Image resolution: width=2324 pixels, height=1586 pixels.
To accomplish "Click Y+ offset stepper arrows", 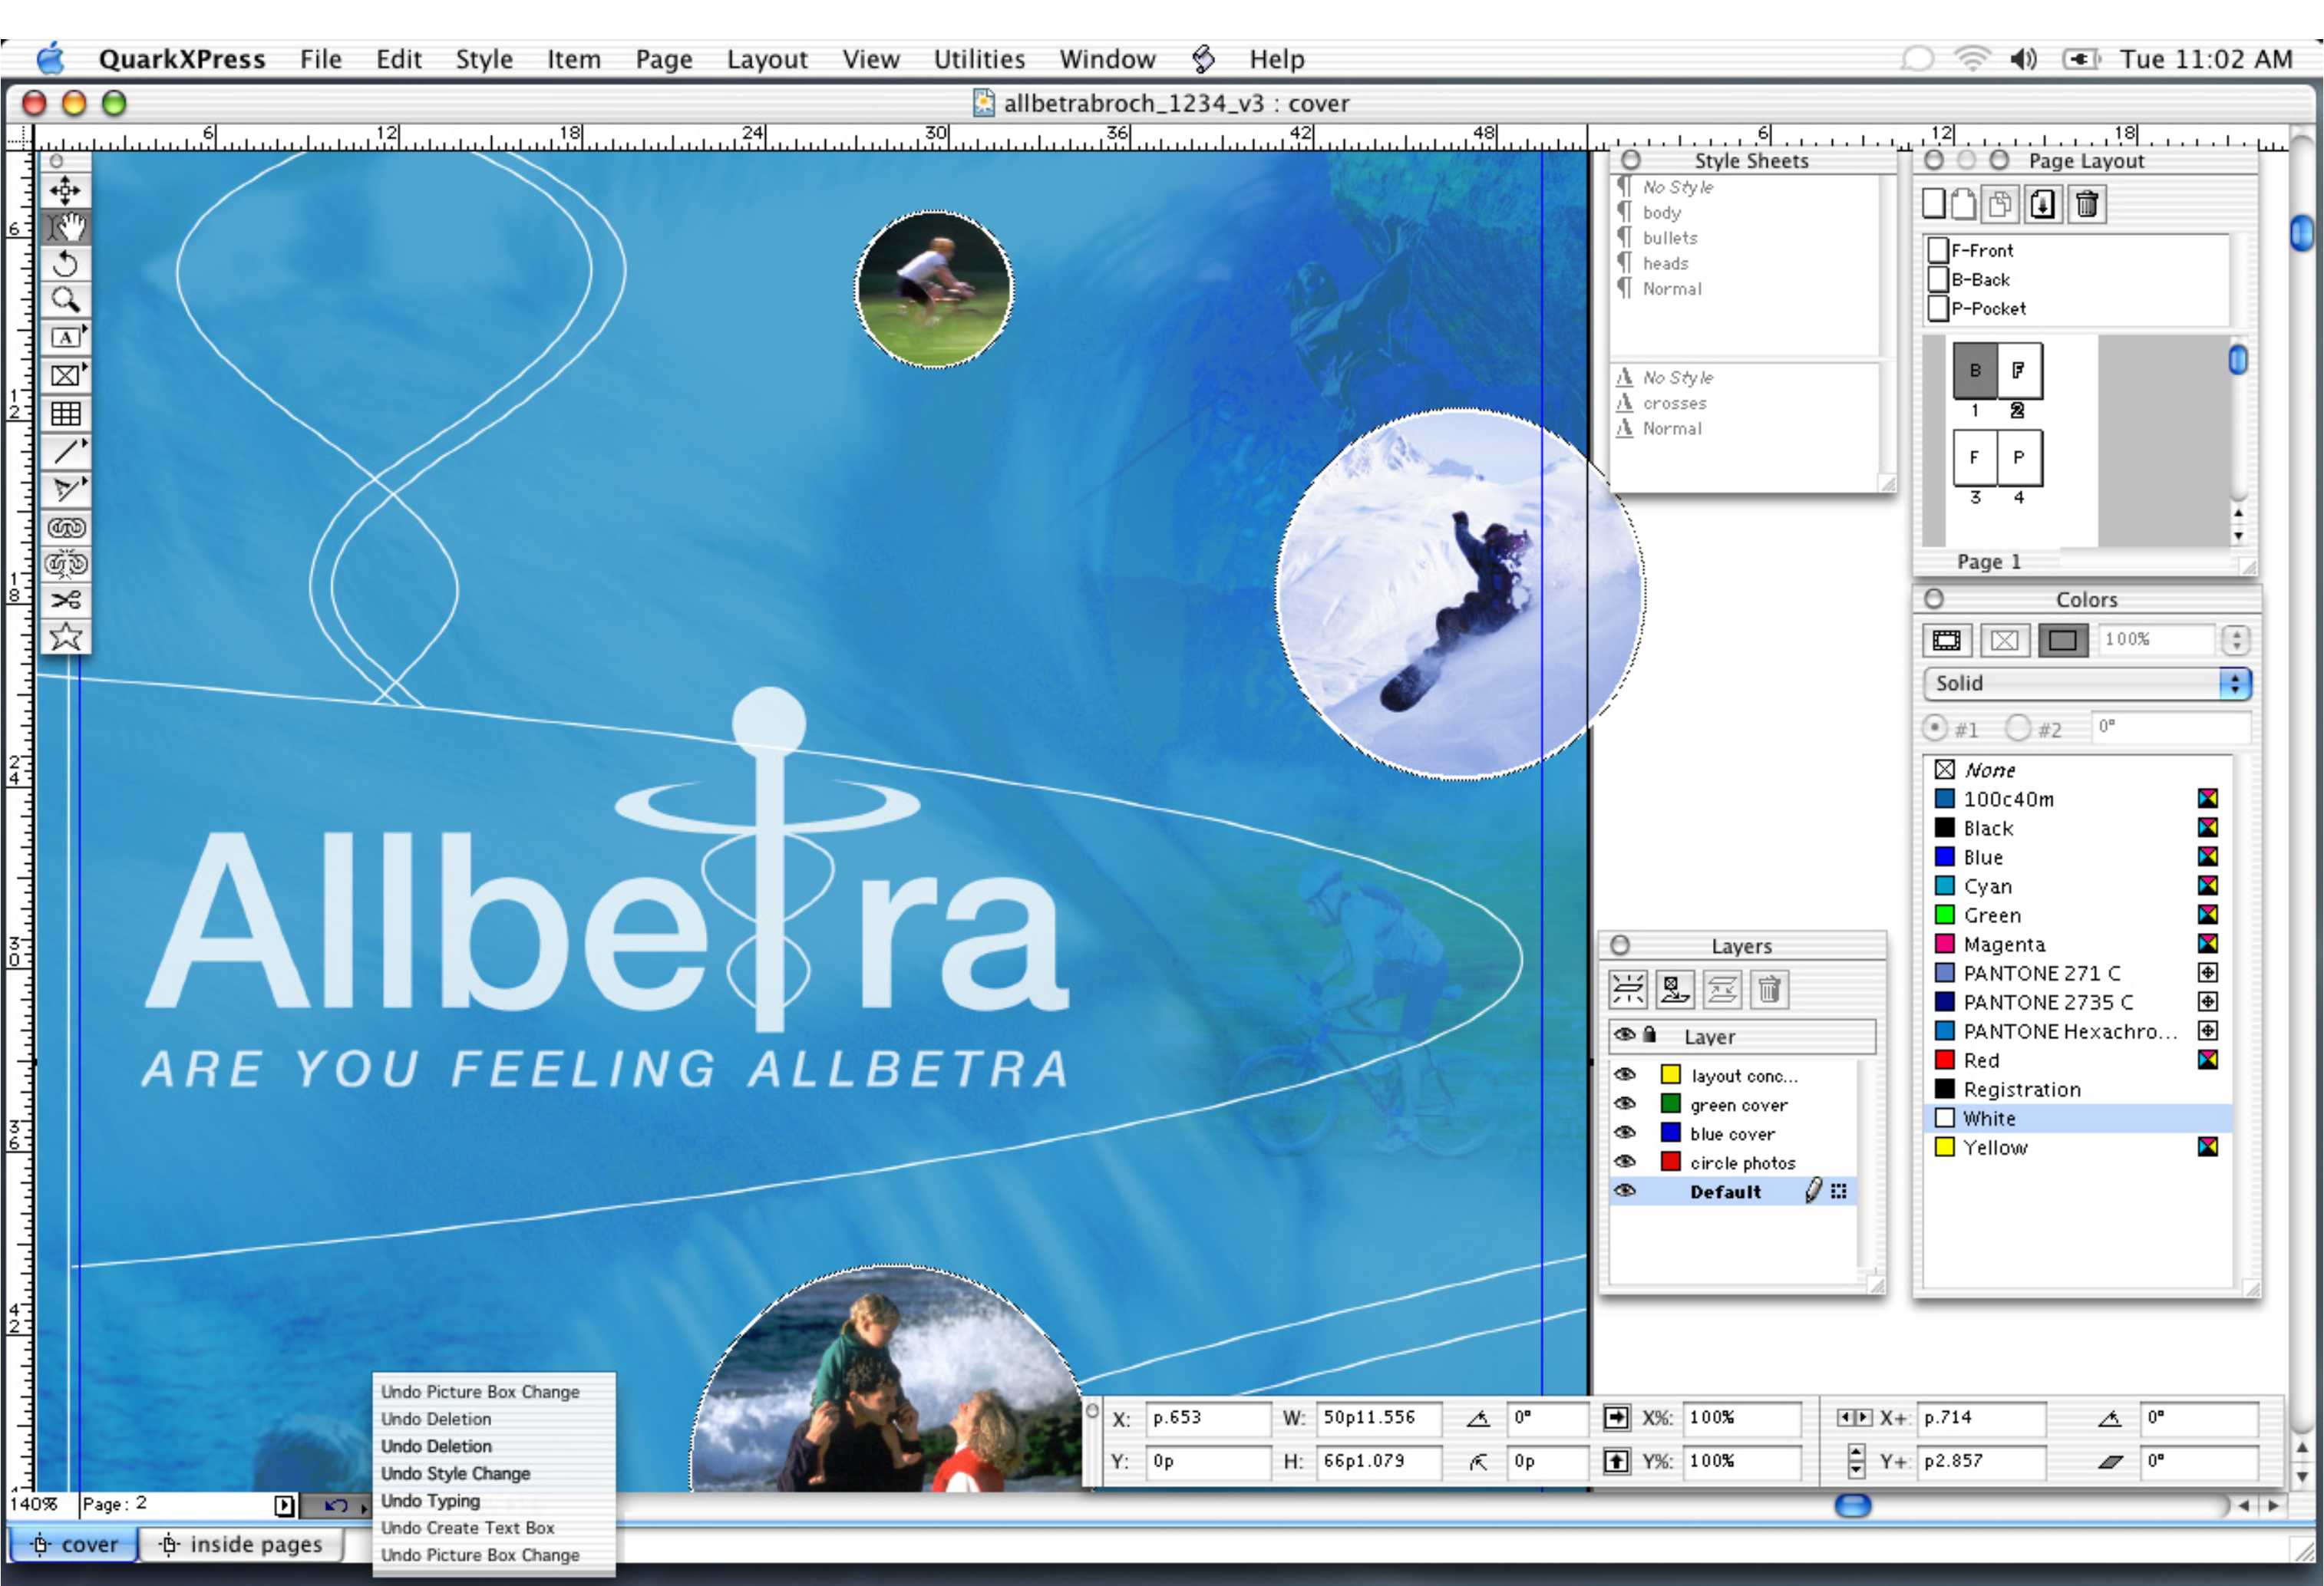I will tap(1856, 1461).
